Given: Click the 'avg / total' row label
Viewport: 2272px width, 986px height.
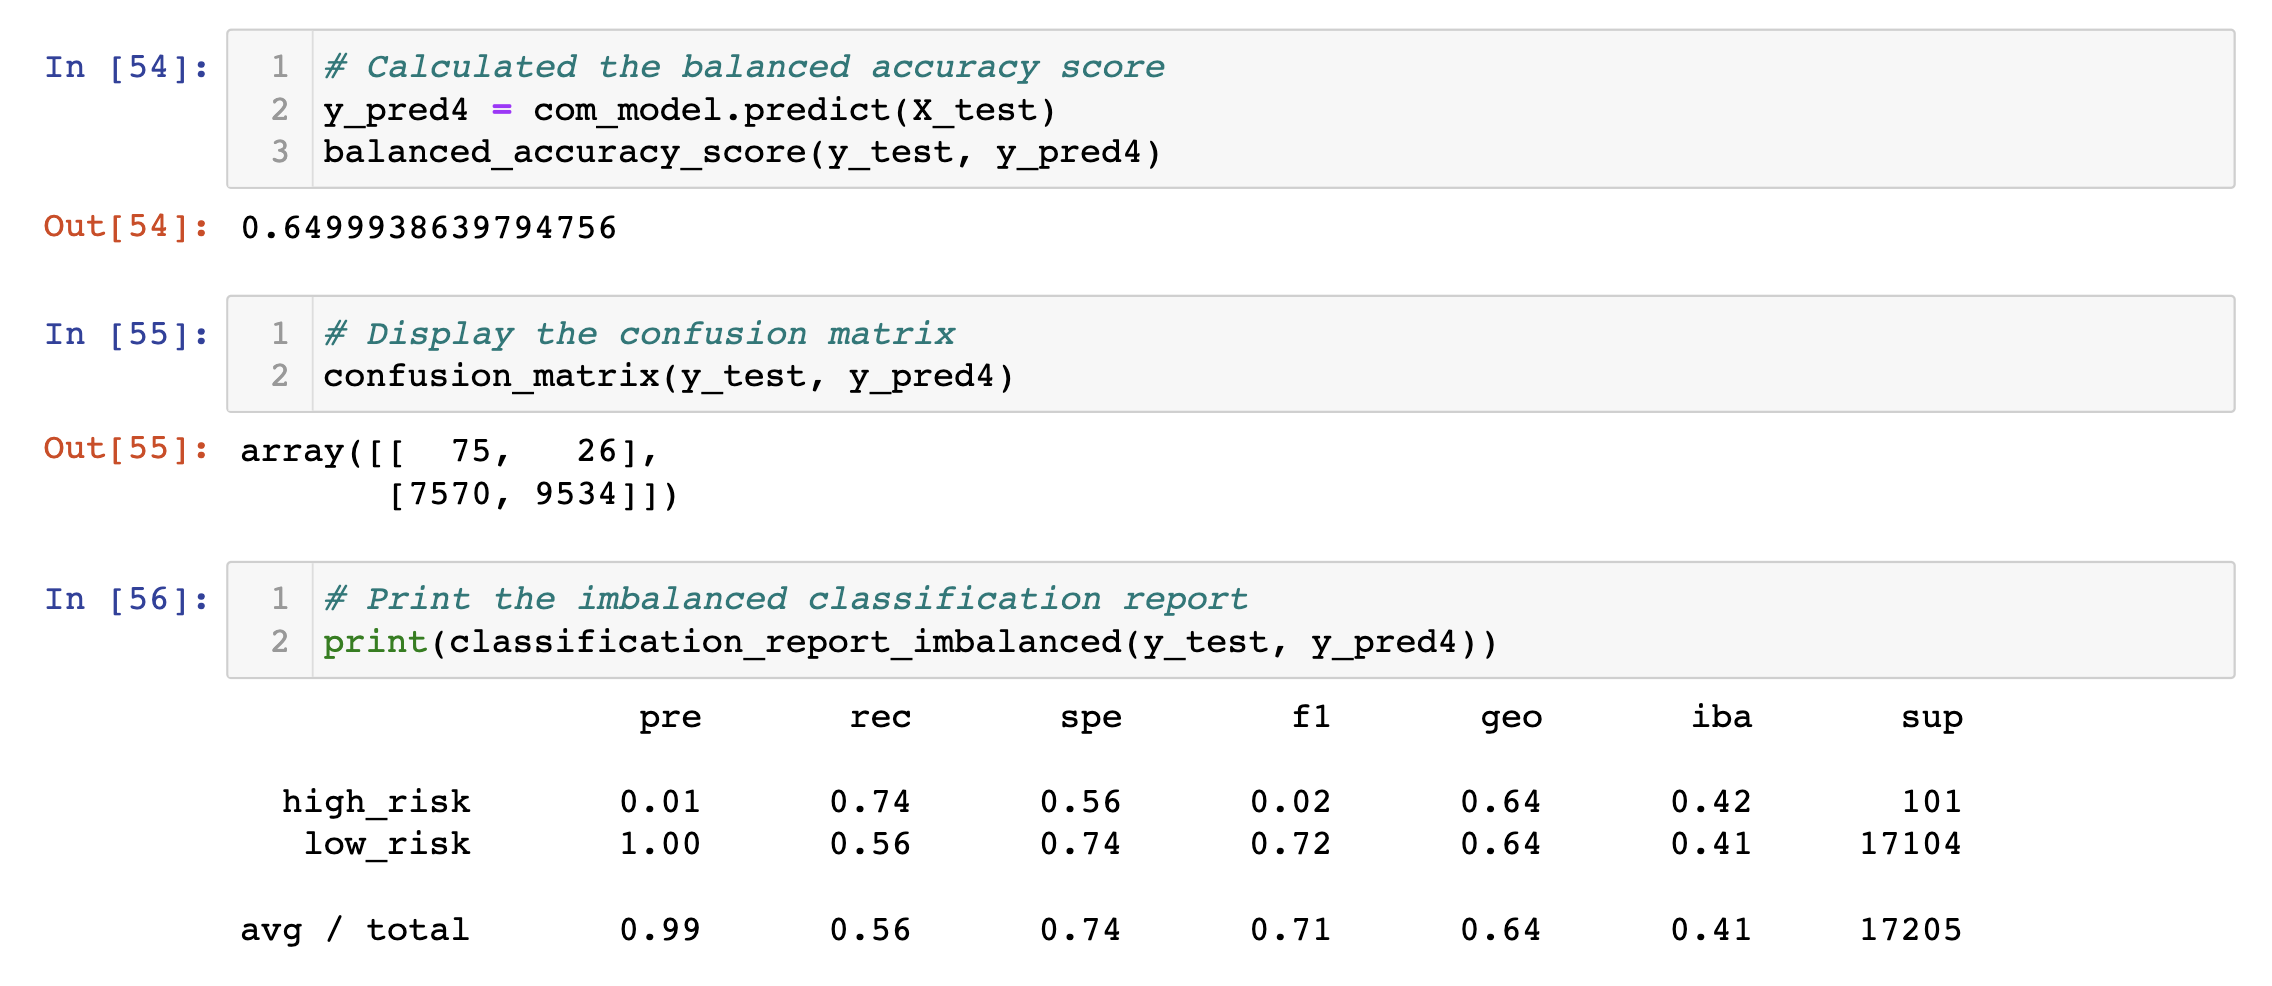Looking at the screenshot, I should 355,930.
